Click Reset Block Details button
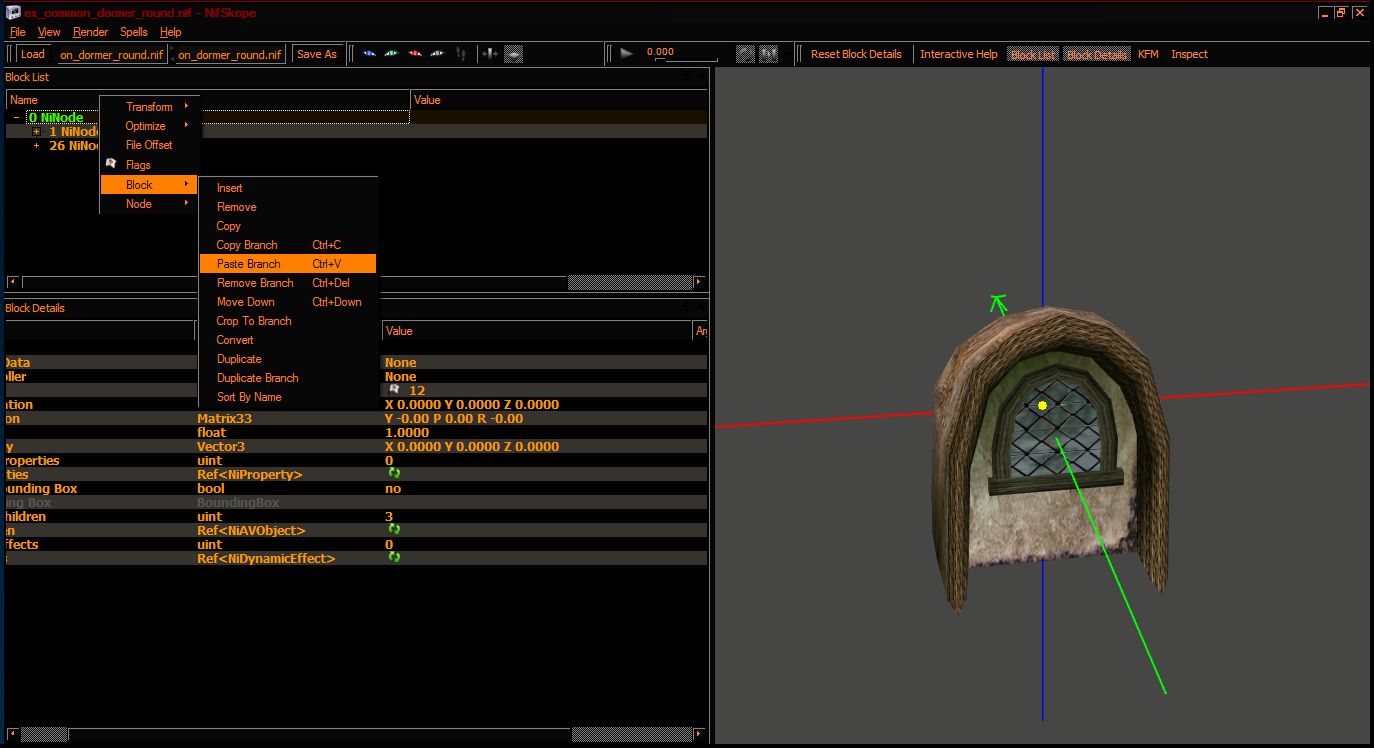Viewport: 1374px width, 748px height. click(856, 54)
